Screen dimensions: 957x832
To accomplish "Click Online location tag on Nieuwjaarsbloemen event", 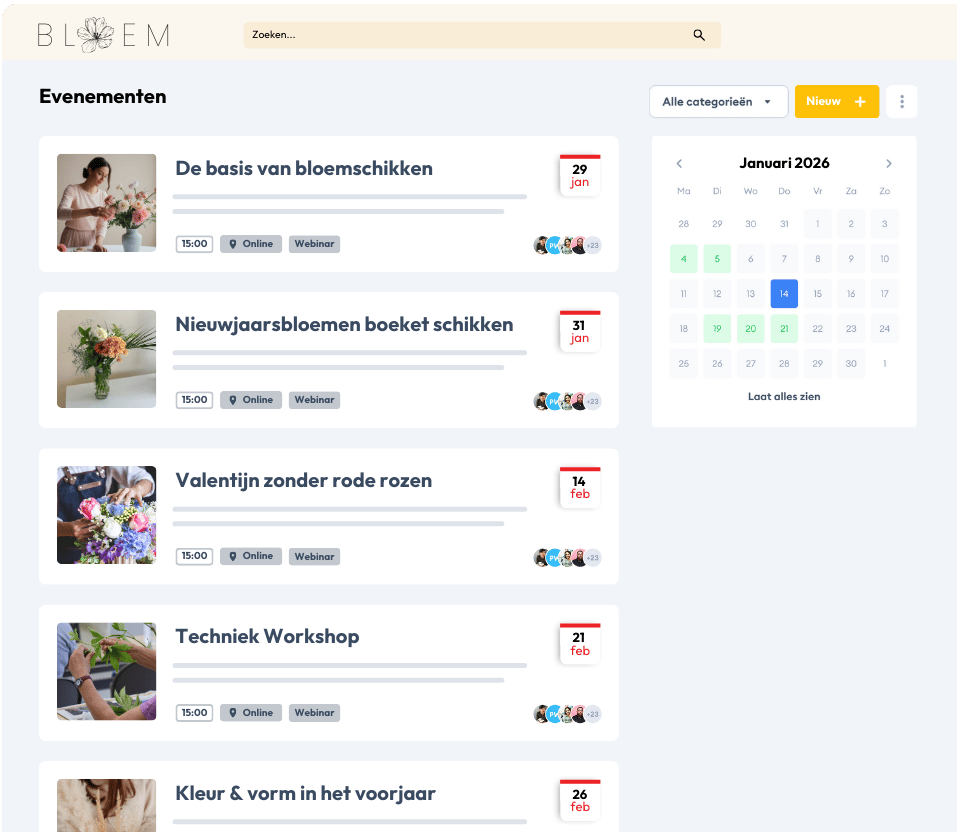I will coord(251,400).
